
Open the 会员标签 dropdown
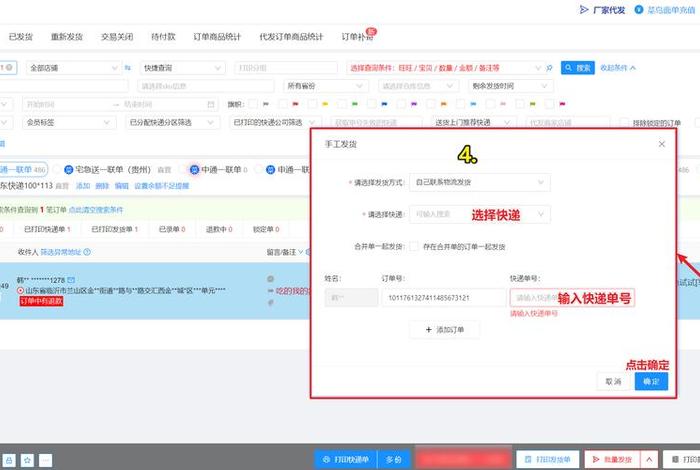(69, 122)
